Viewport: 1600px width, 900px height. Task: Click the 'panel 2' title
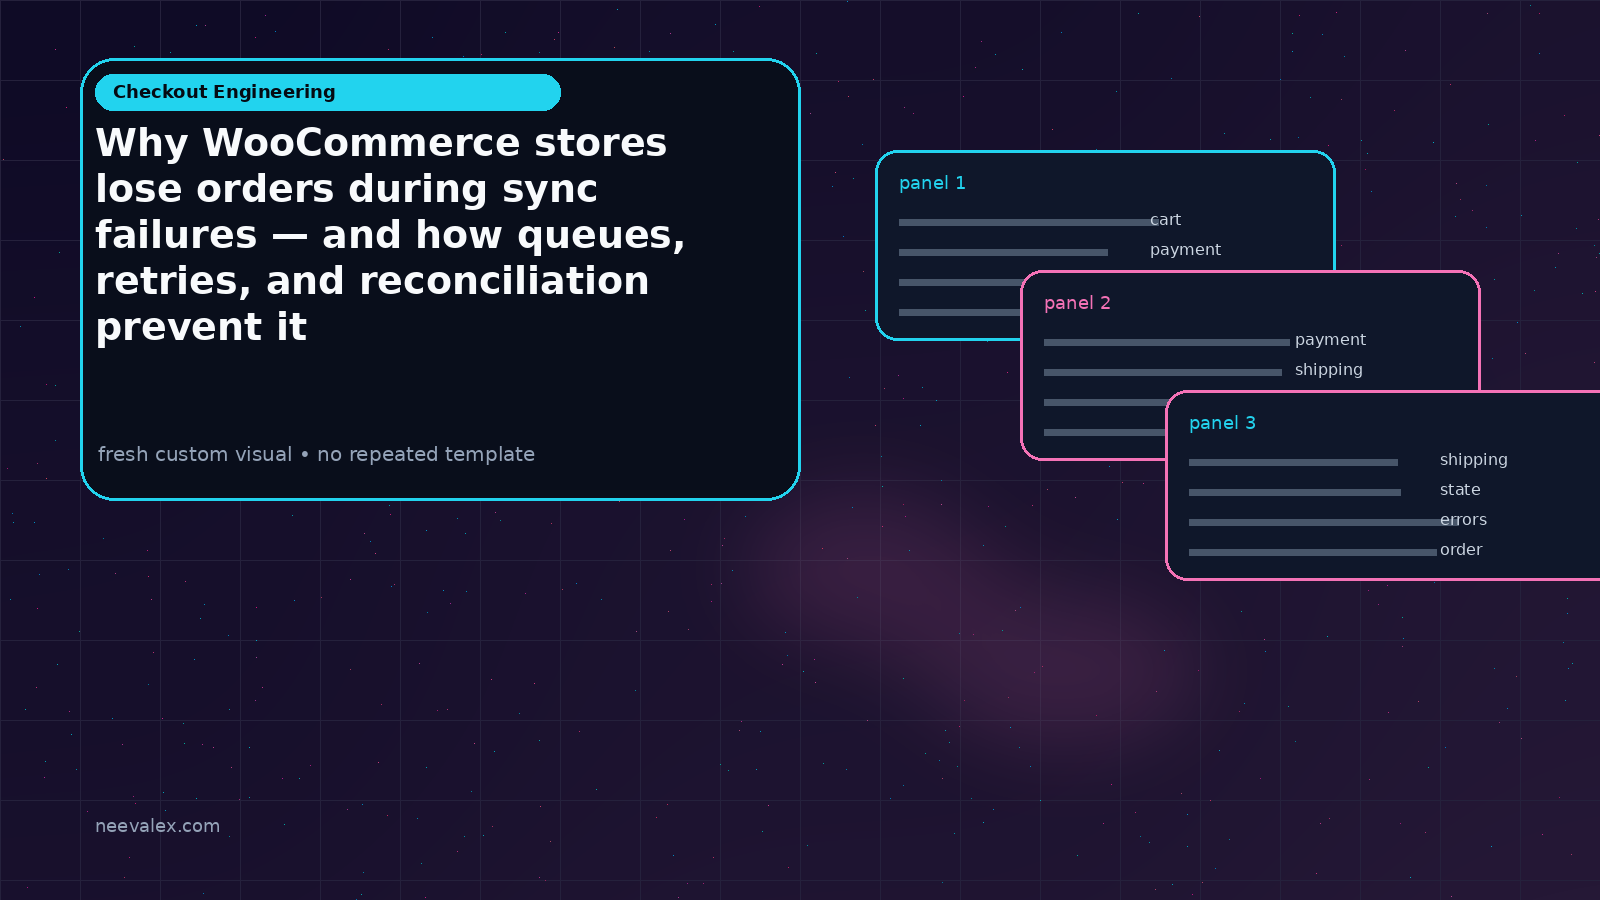coord(1077,303)
